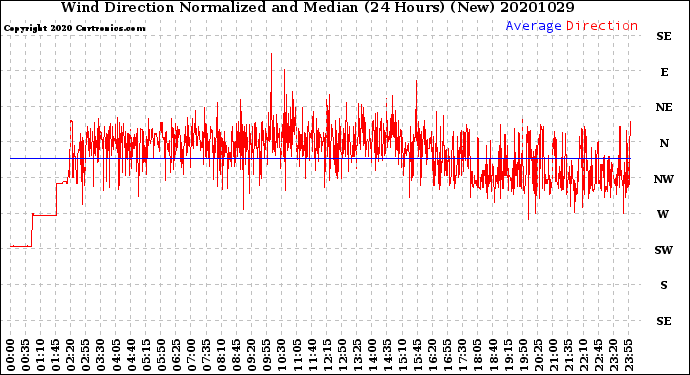Click the 19:50 time axis label
Screen dimensions: 690x375
coord(523,355)
